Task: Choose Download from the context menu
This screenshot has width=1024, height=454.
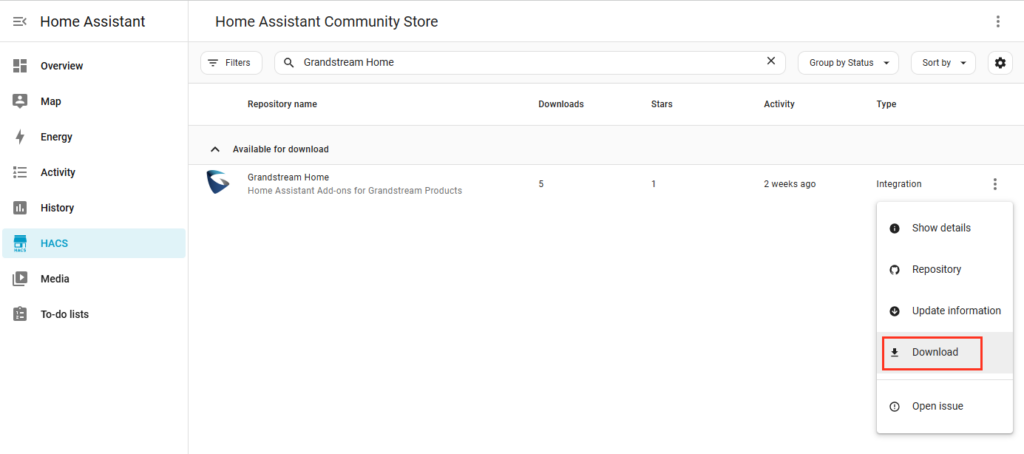Action: tap(944, 352)
